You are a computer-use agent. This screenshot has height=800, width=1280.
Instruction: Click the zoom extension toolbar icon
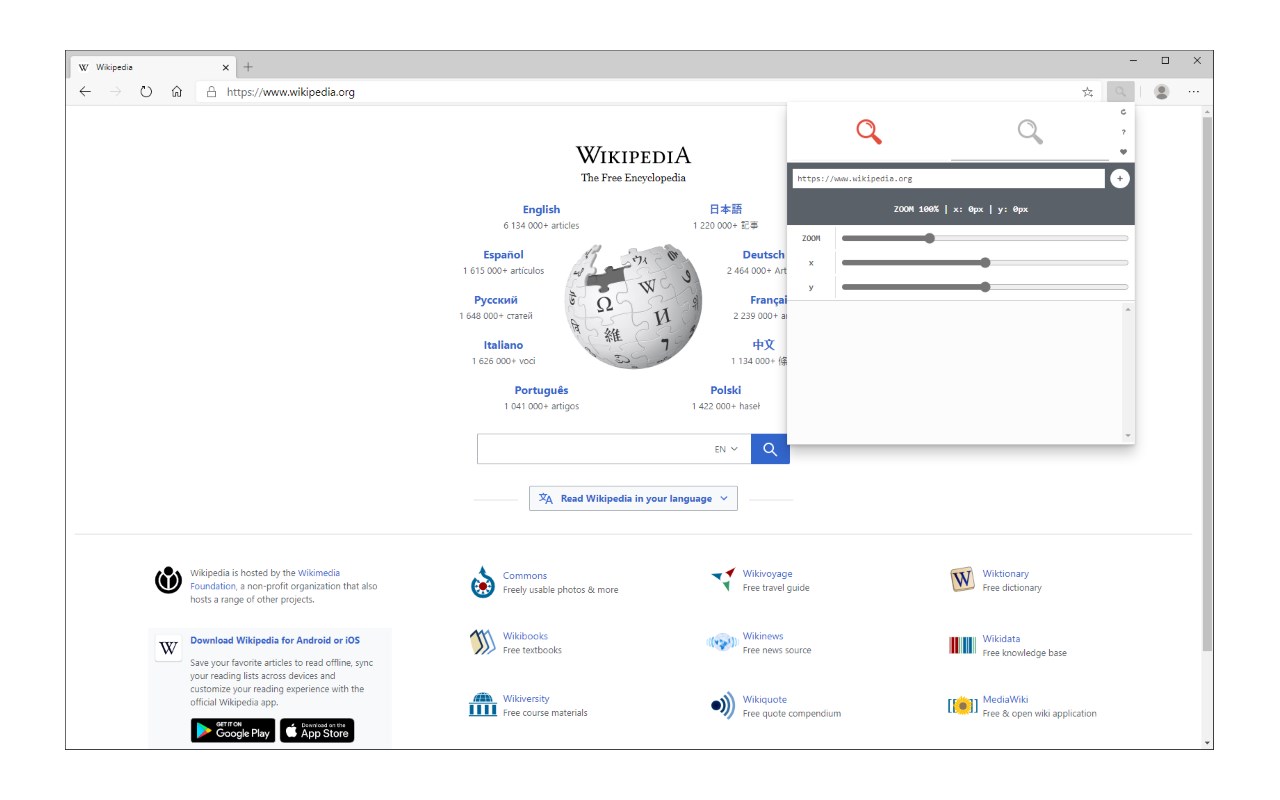[x=1121, y=92]
